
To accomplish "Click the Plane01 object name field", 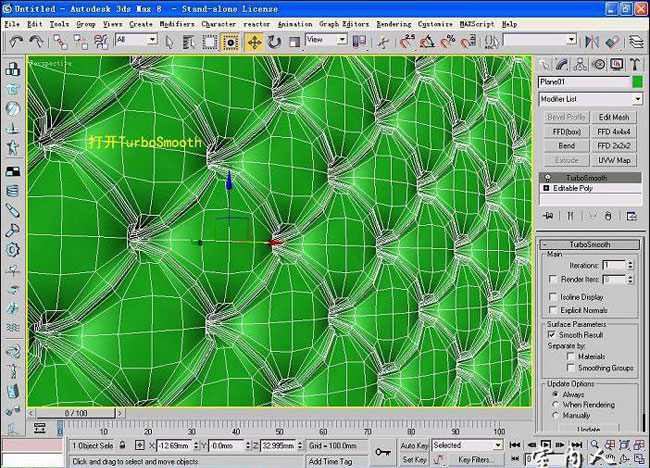I will tap(584, 82).
